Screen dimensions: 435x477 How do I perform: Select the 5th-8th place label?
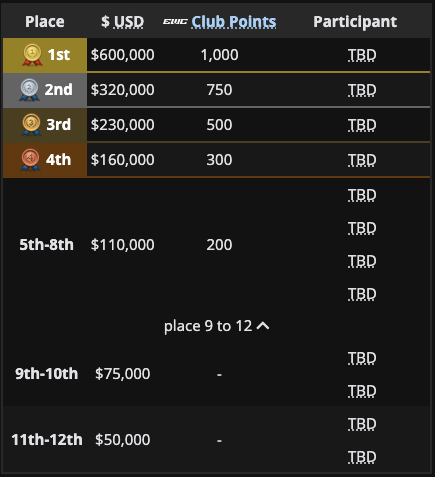[46, 245]
